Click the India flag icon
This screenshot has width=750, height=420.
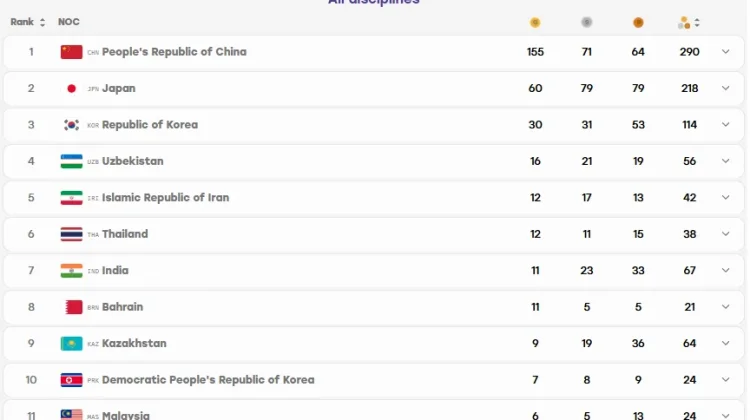[x=71, y=271]
